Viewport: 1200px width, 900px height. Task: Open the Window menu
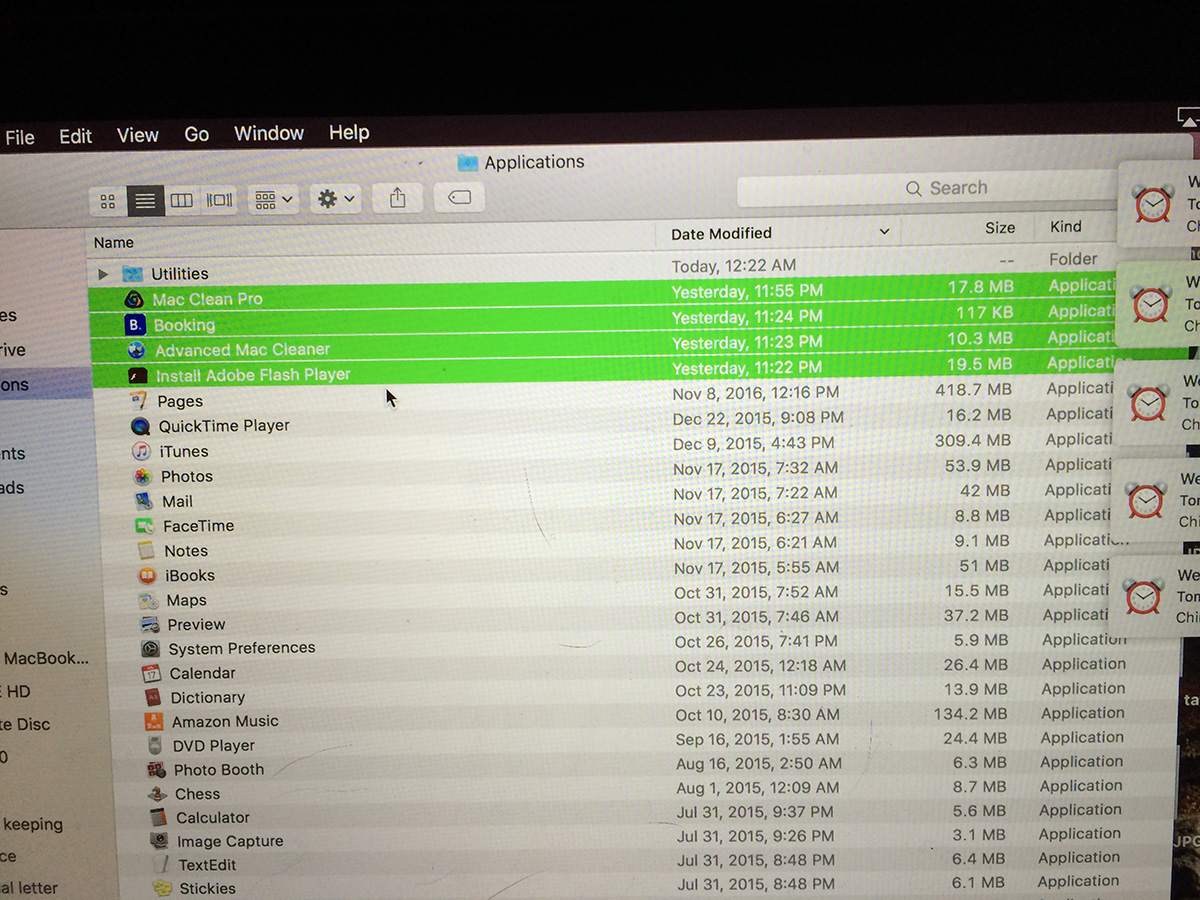click(268, 134)
